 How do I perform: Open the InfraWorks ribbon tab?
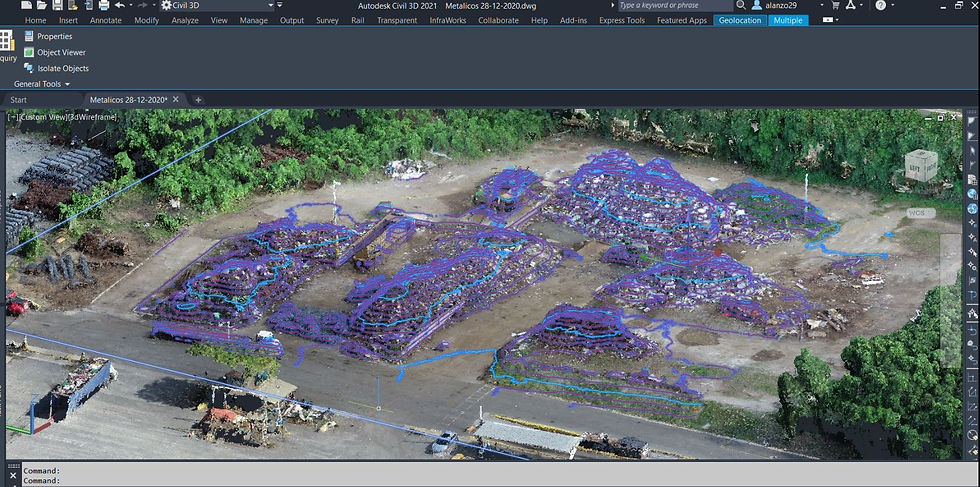447,20
